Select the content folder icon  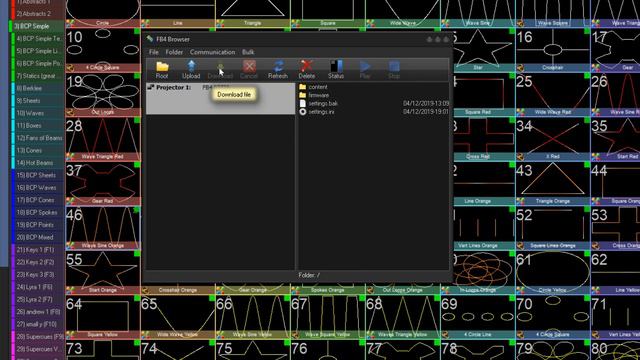302,87
